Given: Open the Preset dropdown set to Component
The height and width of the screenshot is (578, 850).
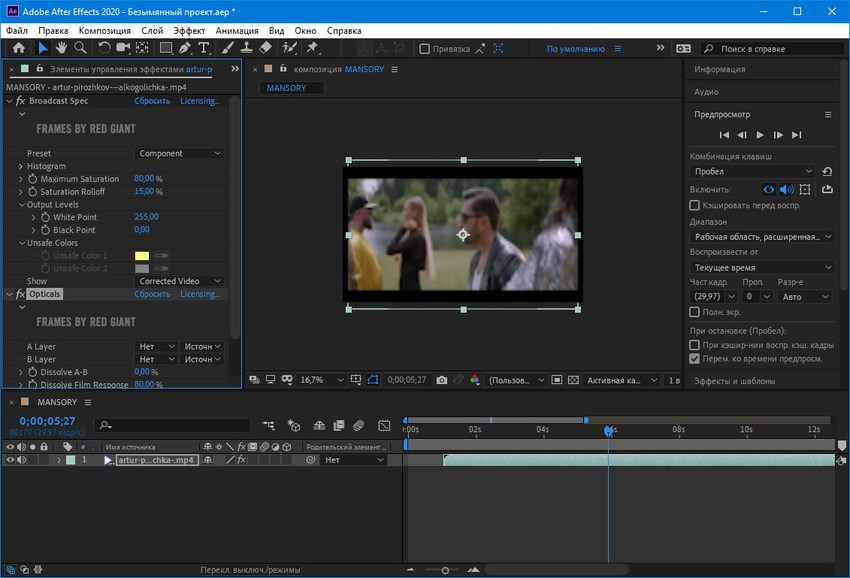Looking at the screenshot, I should (180, 153).
